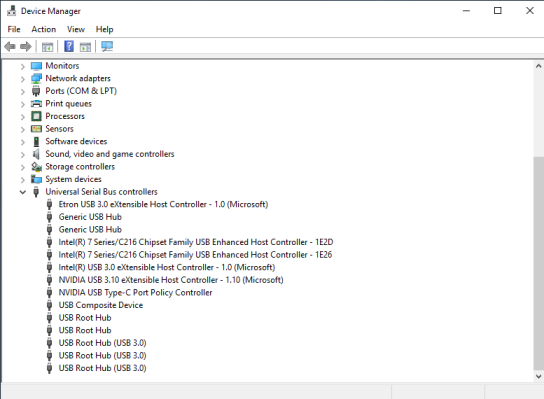Select the first USB Root Hub (USB 3.0)
Image resolution: width=544 pixels, height=399 pixels.
pyautogui.click(x=102, y=343)
